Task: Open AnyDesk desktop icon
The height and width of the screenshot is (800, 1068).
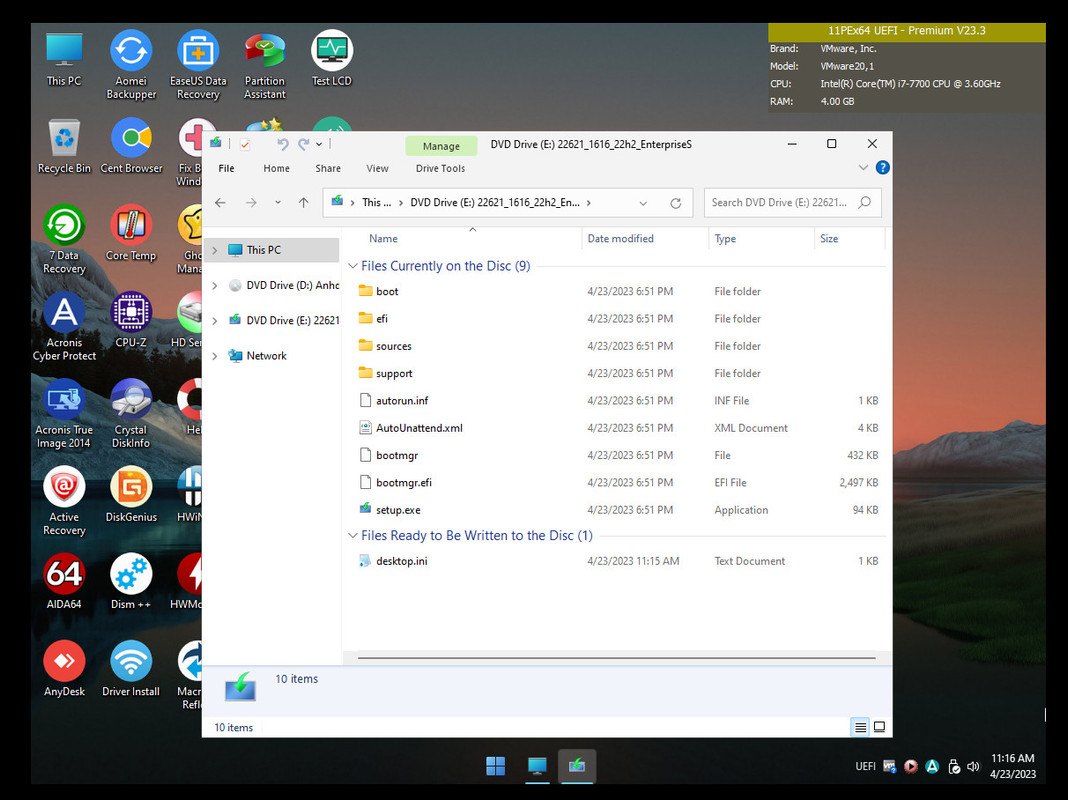Action: point(64,669)
